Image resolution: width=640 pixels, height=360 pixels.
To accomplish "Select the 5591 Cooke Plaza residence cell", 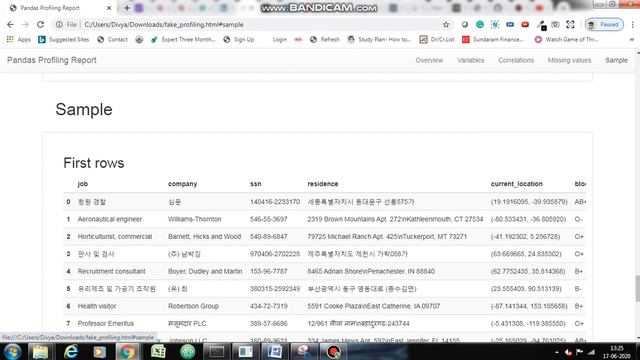I will pos(373,306).
